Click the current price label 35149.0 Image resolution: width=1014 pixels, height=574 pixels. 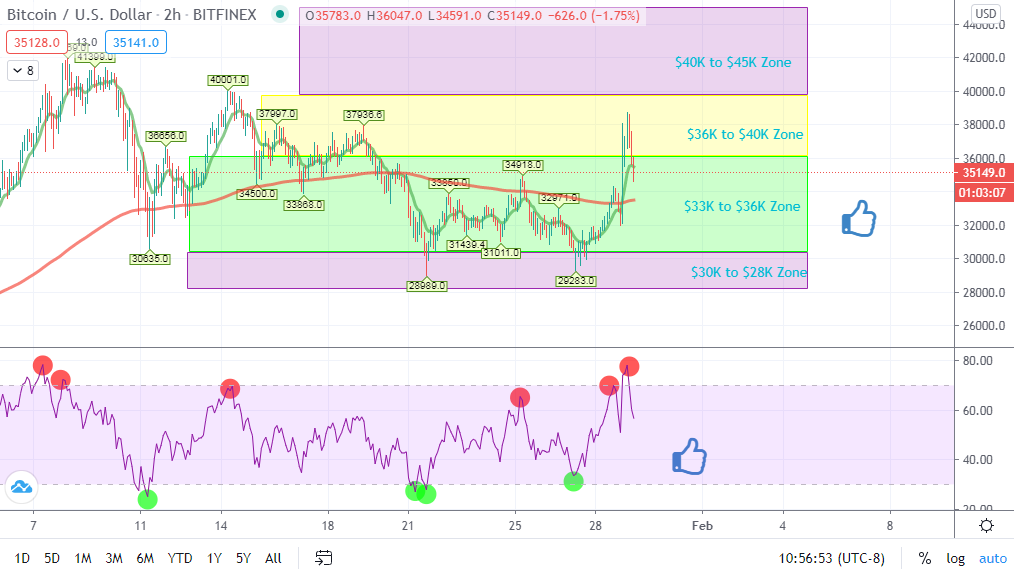point(984,173)
